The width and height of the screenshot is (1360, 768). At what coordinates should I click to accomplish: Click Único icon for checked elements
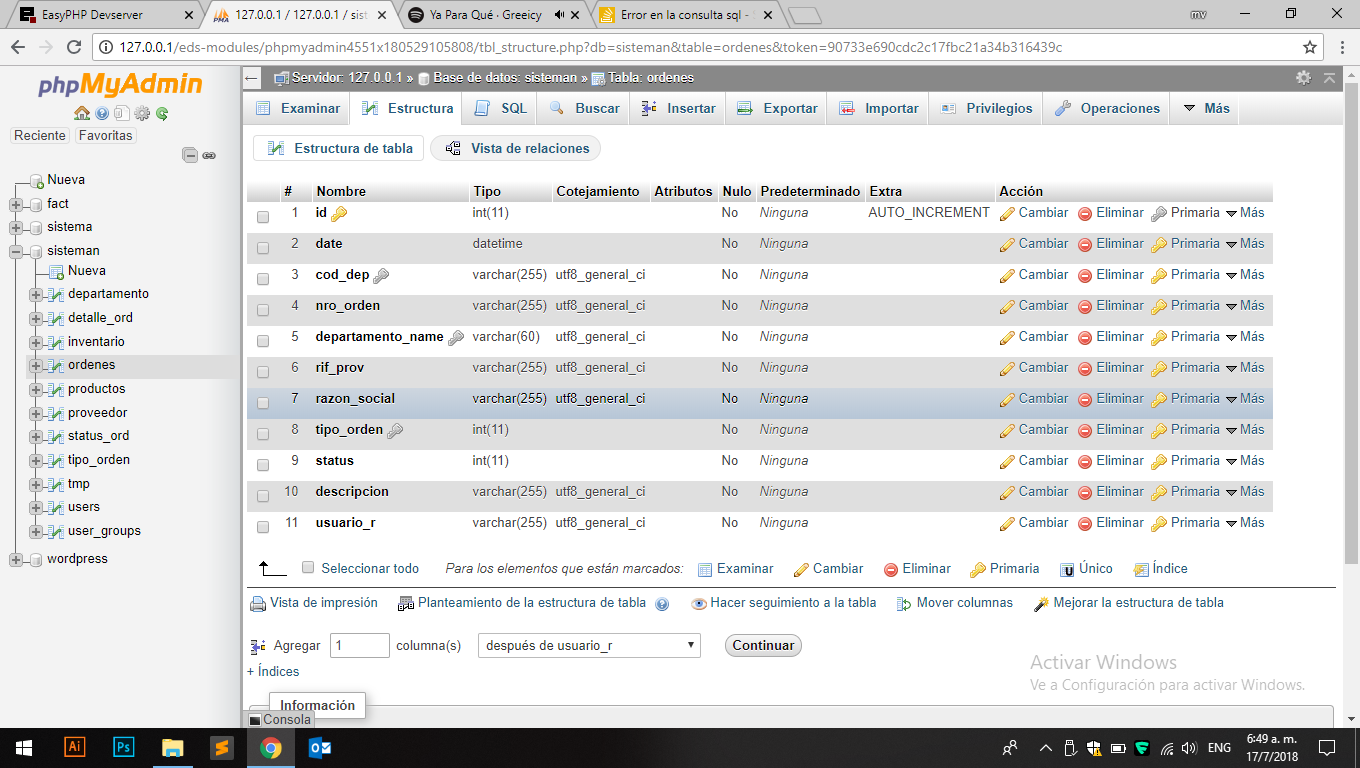[x=1067, y=570]
